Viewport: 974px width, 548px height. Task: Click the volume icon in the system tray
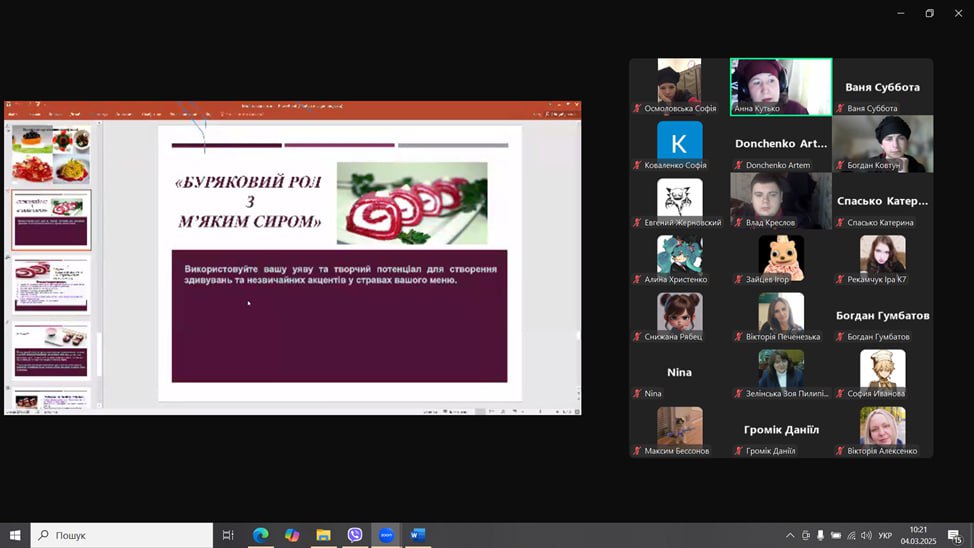866,535
